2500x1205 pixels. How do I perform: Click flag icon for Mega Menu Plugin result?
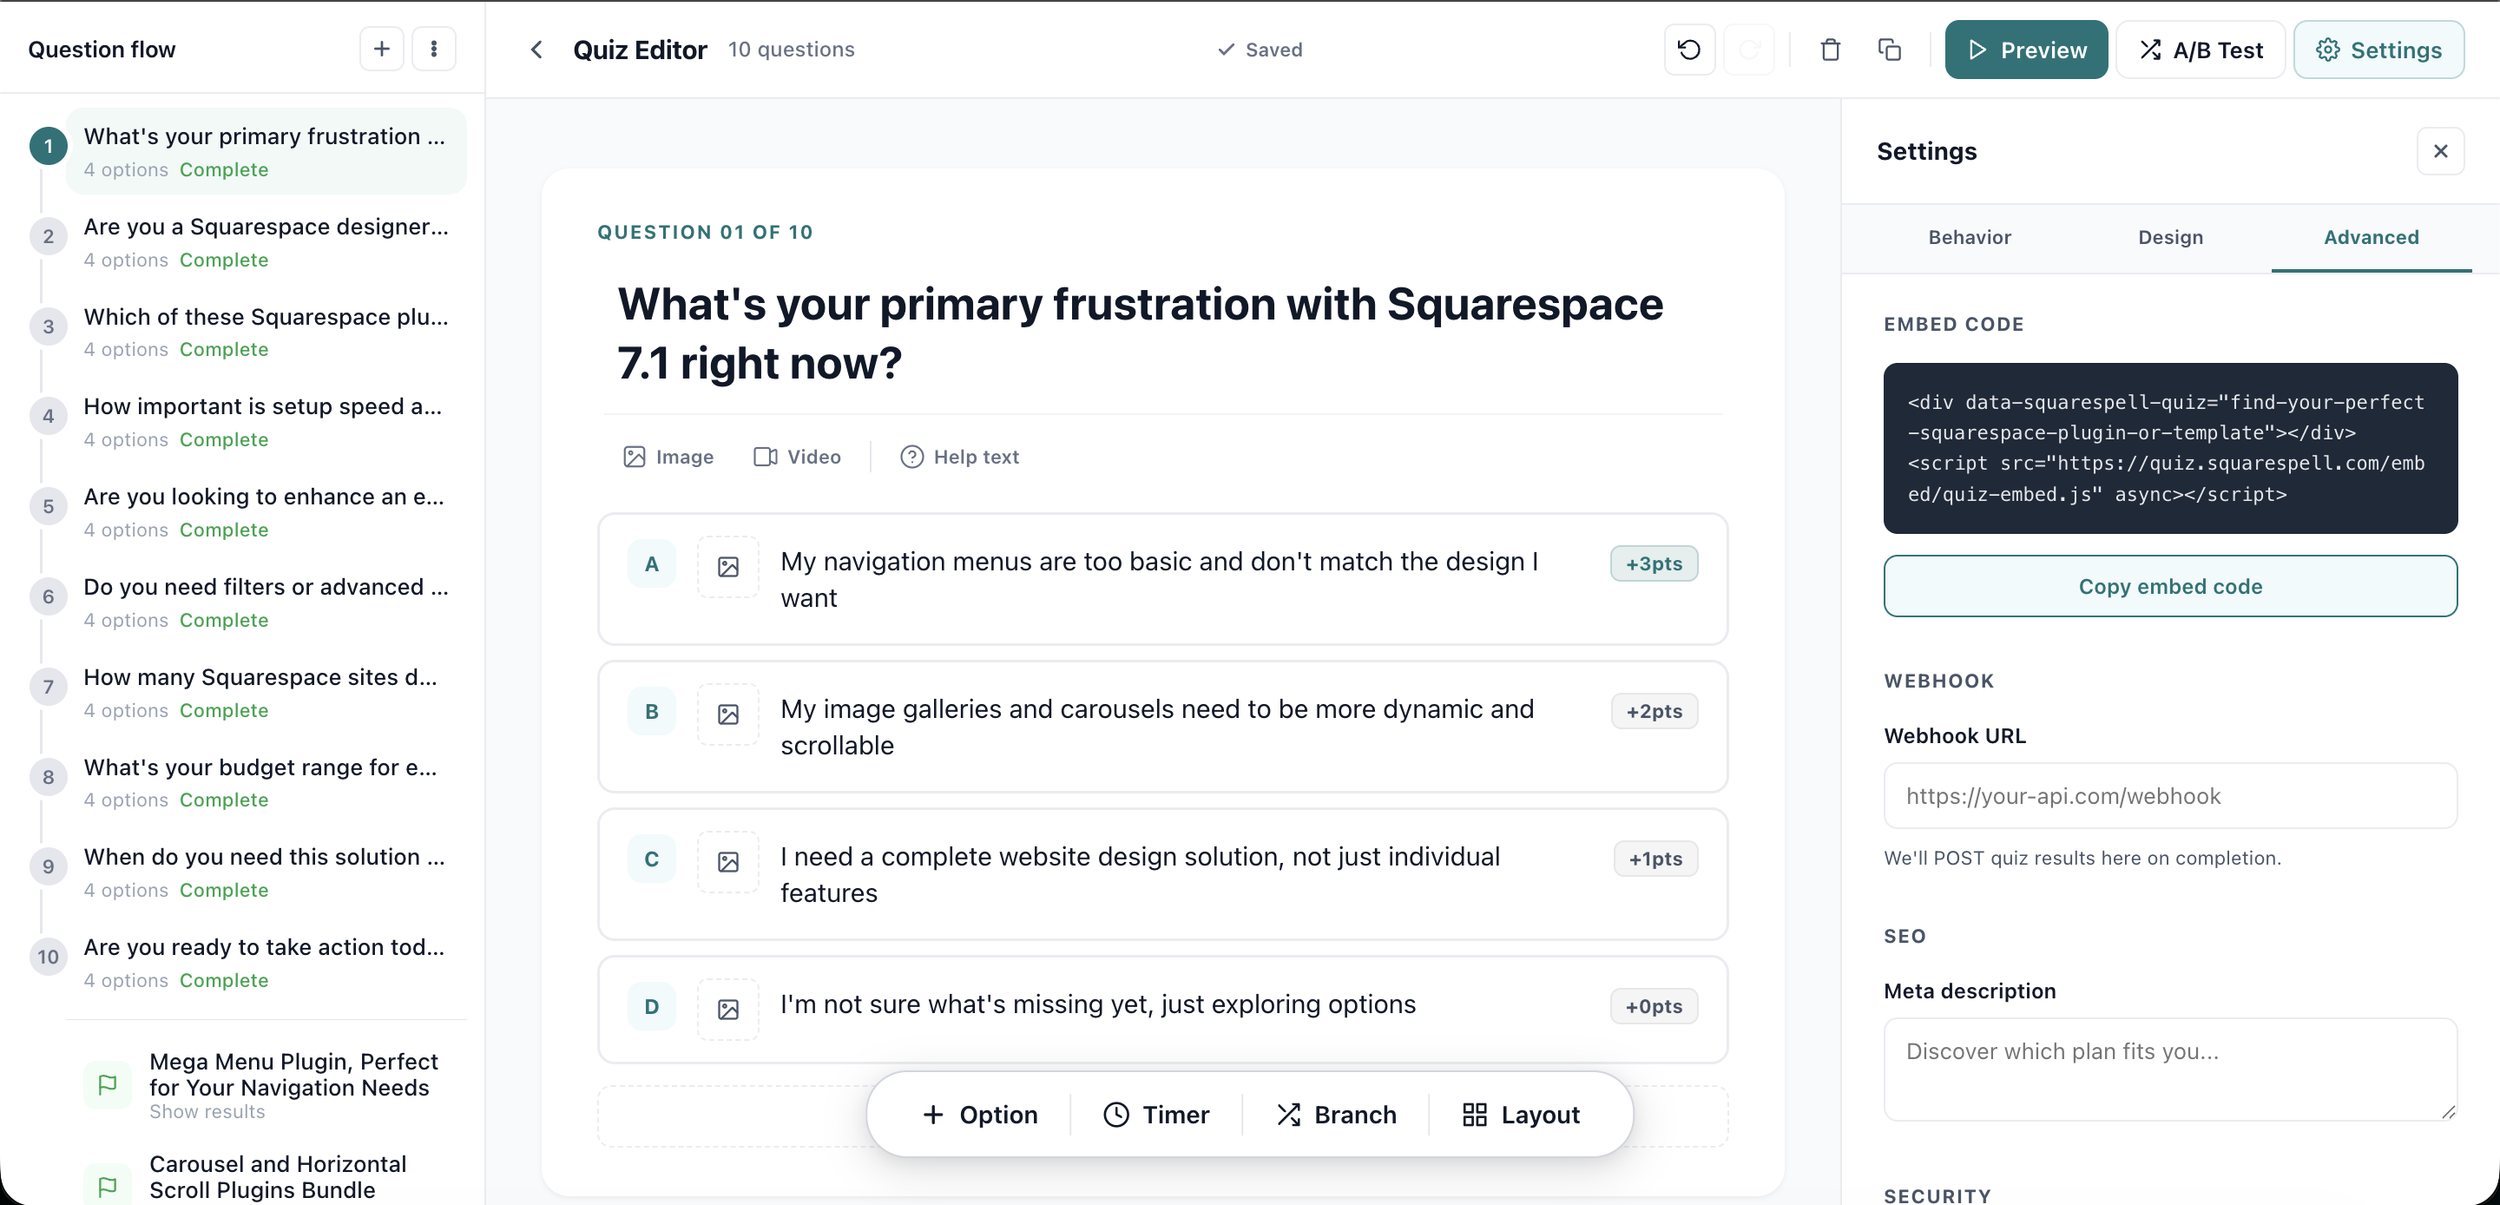click(x=108, y=1084)
